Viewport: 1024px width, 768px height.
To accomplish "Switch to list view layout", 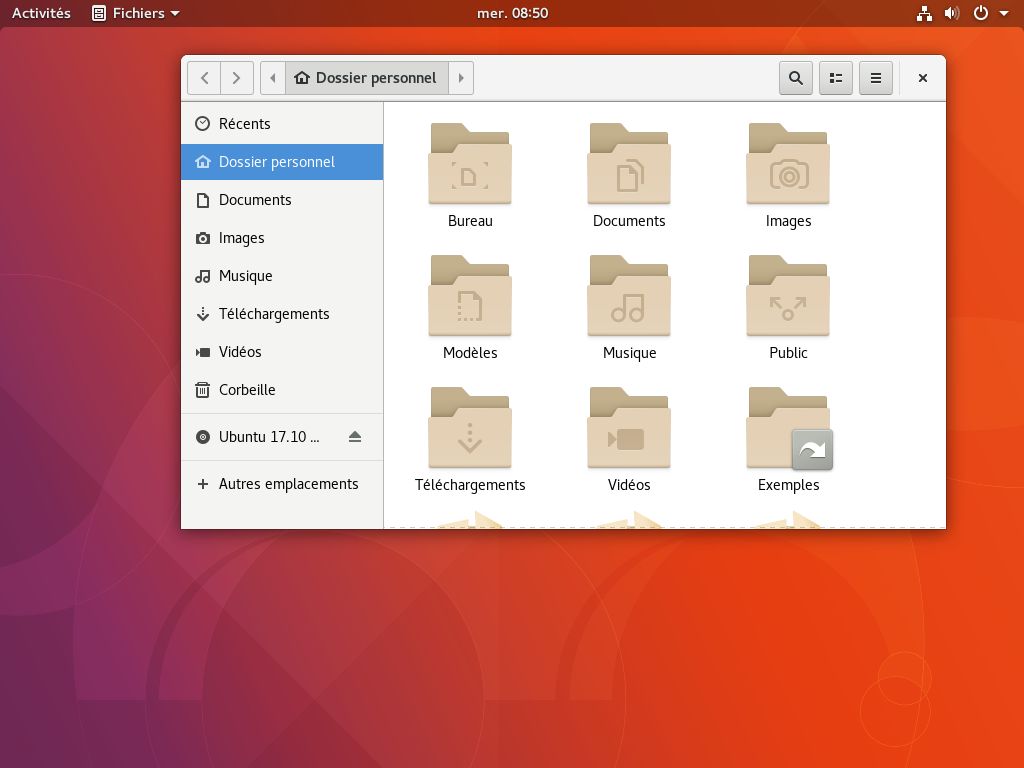I will 836,77.
